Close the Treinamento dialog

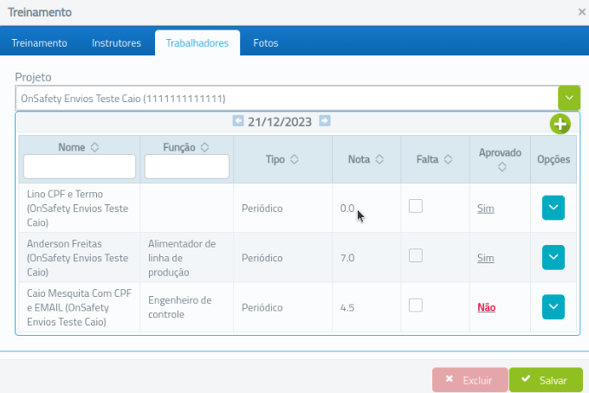coord(582,12)
